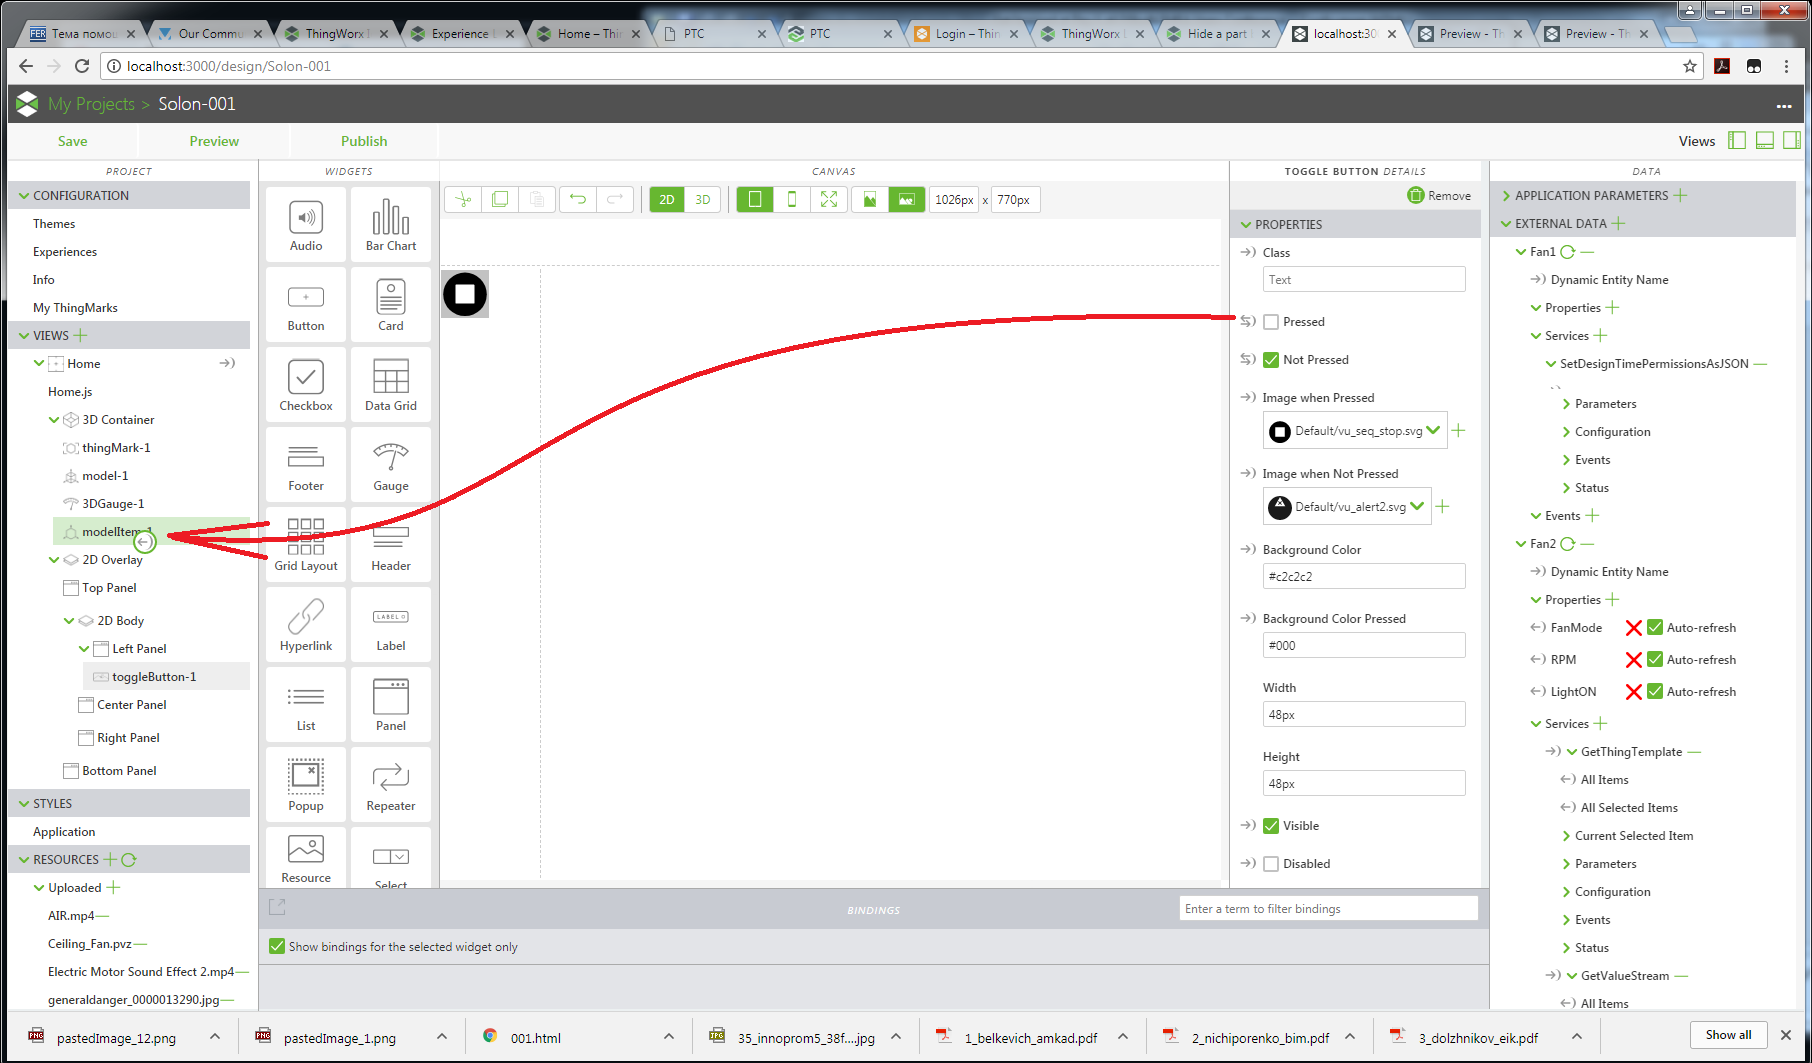Collapse the VIEWS section

pos(24,336)
